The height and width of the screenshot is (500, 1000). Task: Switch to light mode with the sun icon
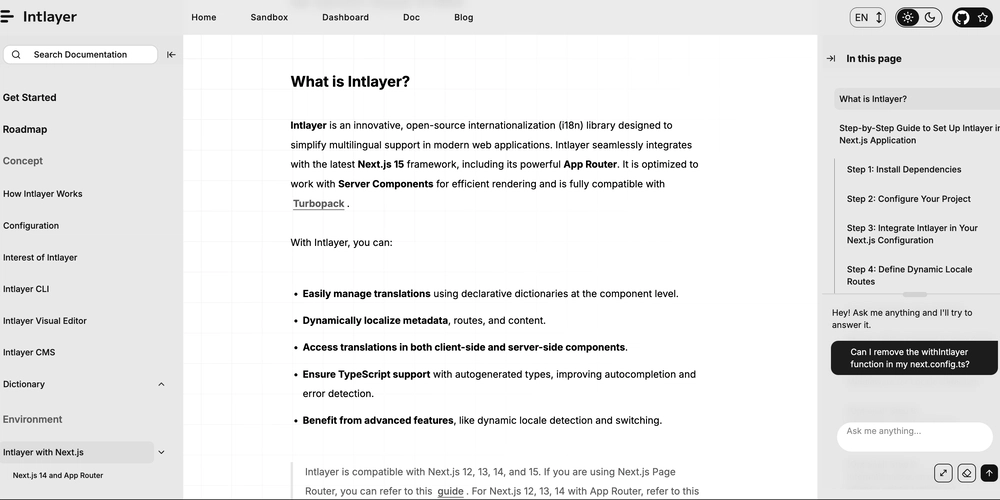point(908,17)
